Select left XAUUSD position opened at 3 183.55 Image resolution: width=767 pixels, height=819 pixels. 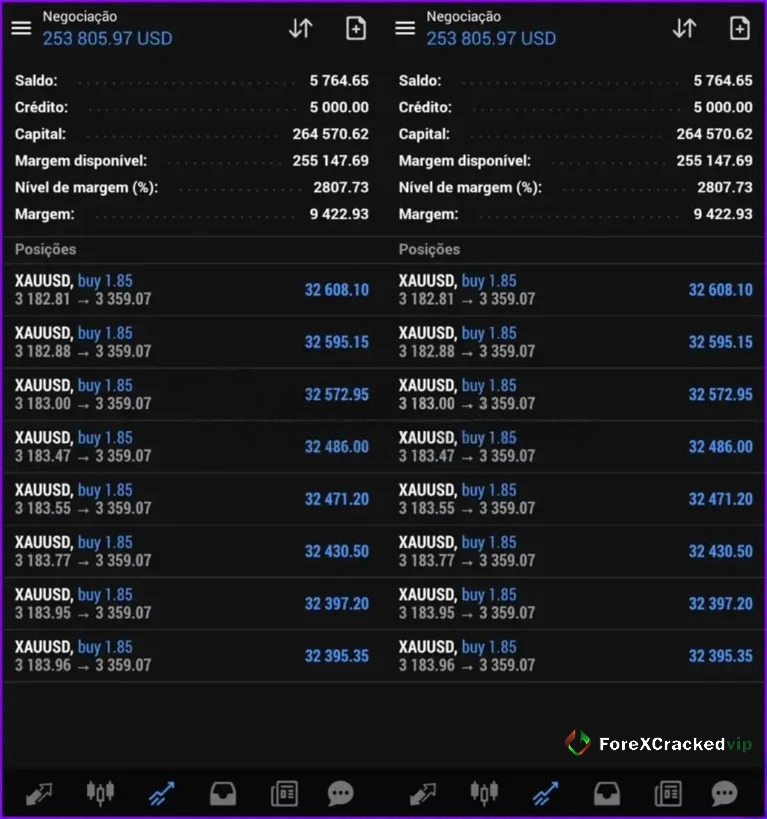tap(192, 499)
